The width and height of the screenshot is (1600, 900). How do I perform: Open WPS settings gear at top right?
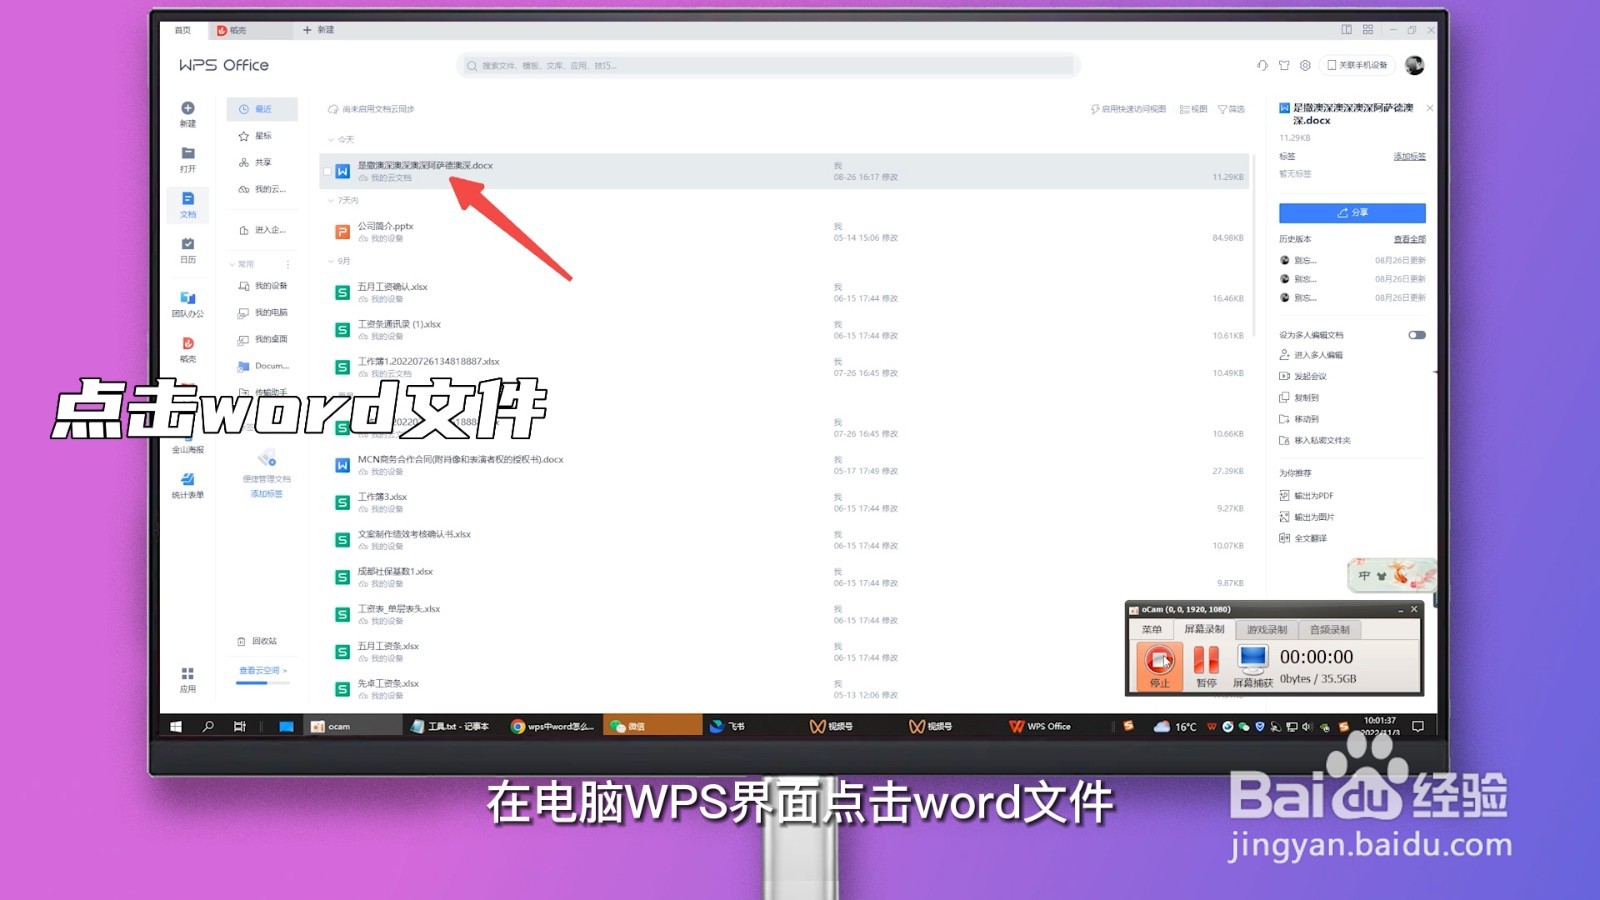(1304, 64)
